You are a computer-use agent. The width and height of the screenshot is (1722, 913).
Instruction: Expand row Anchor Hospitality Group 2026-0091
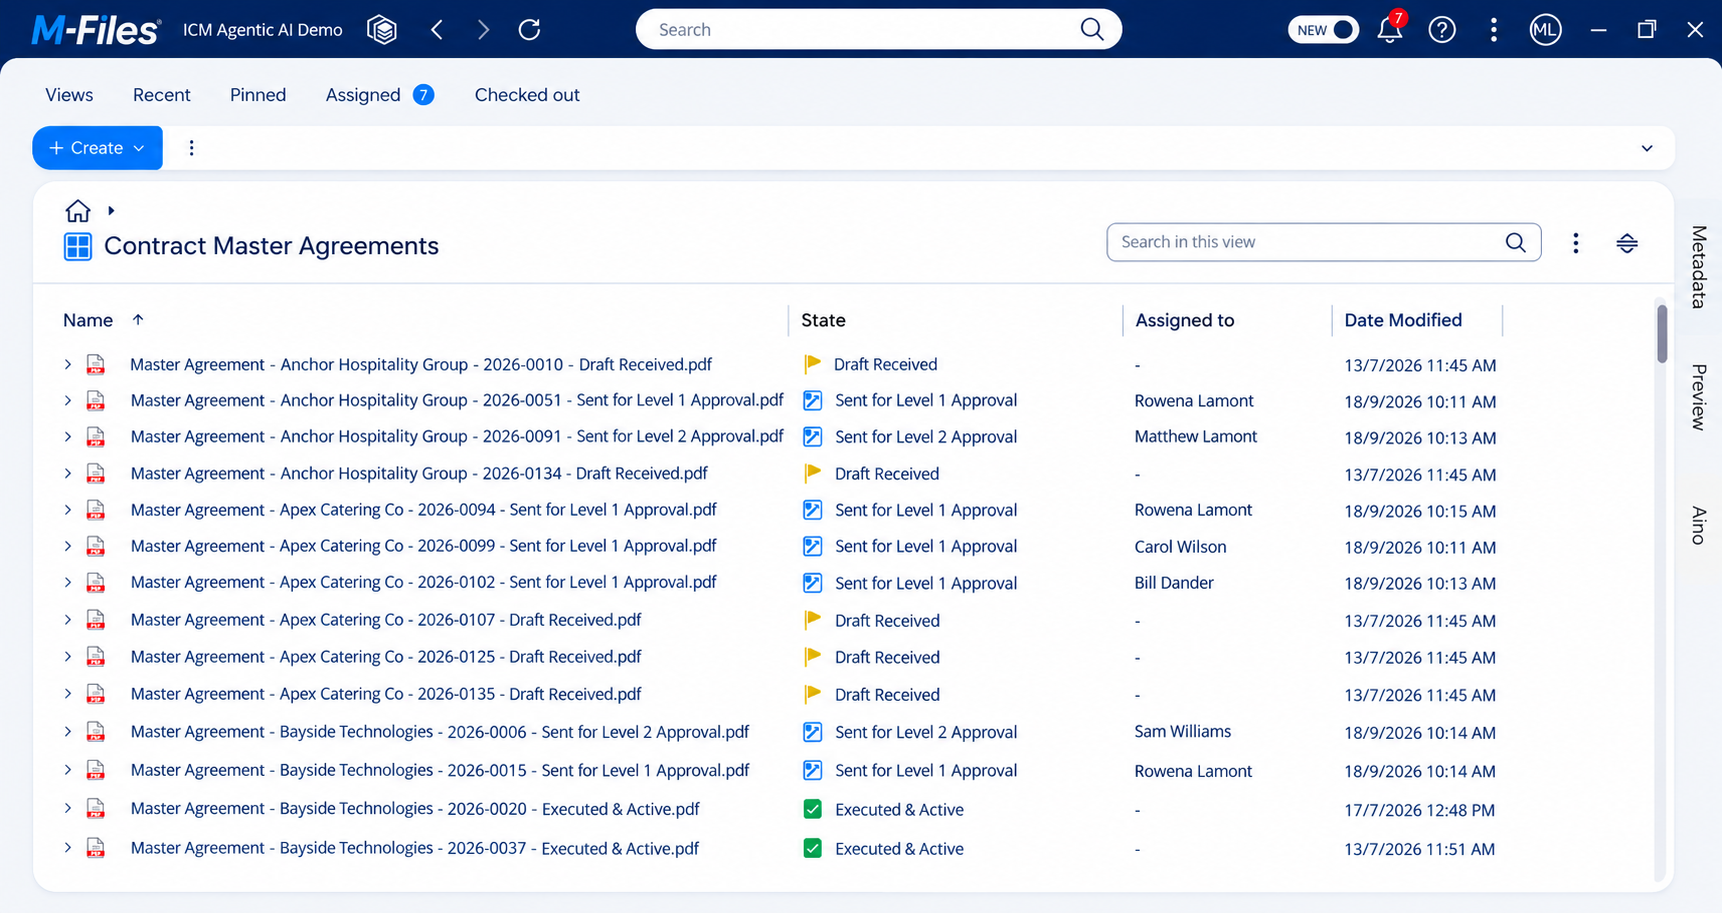(67, 437)
